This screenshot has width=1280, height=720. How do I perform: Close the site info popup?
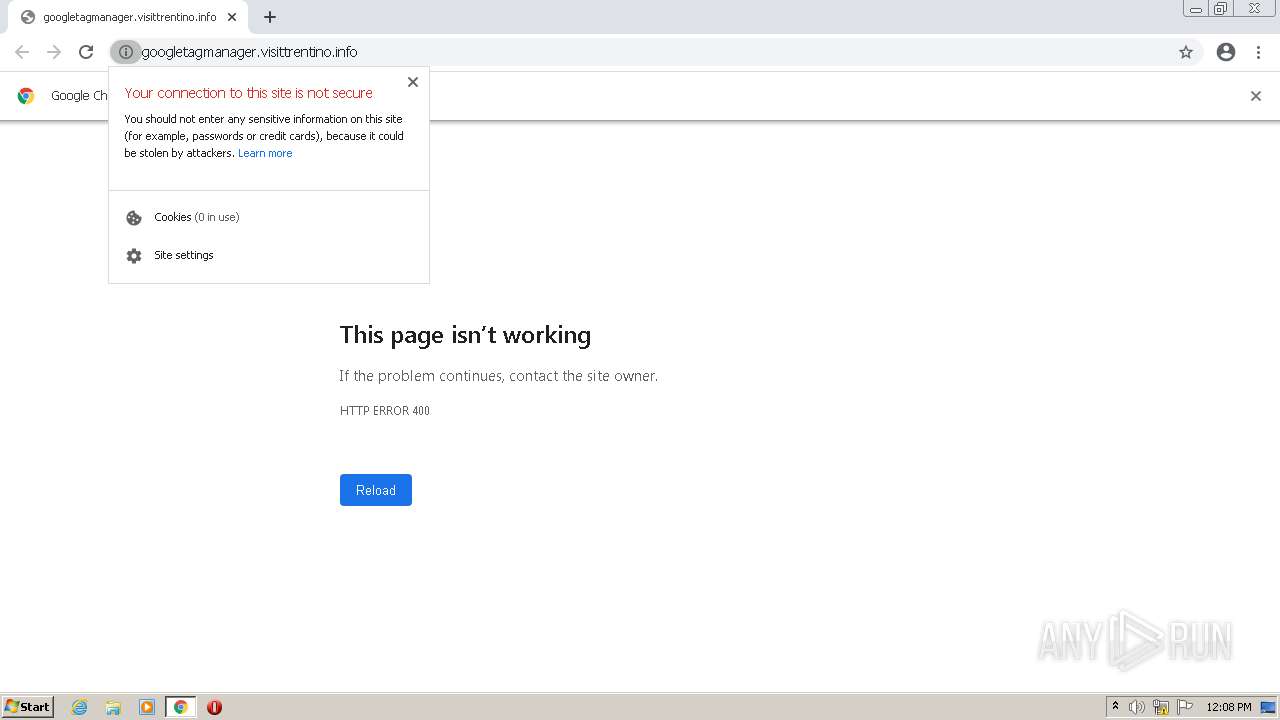click(413, 82)
